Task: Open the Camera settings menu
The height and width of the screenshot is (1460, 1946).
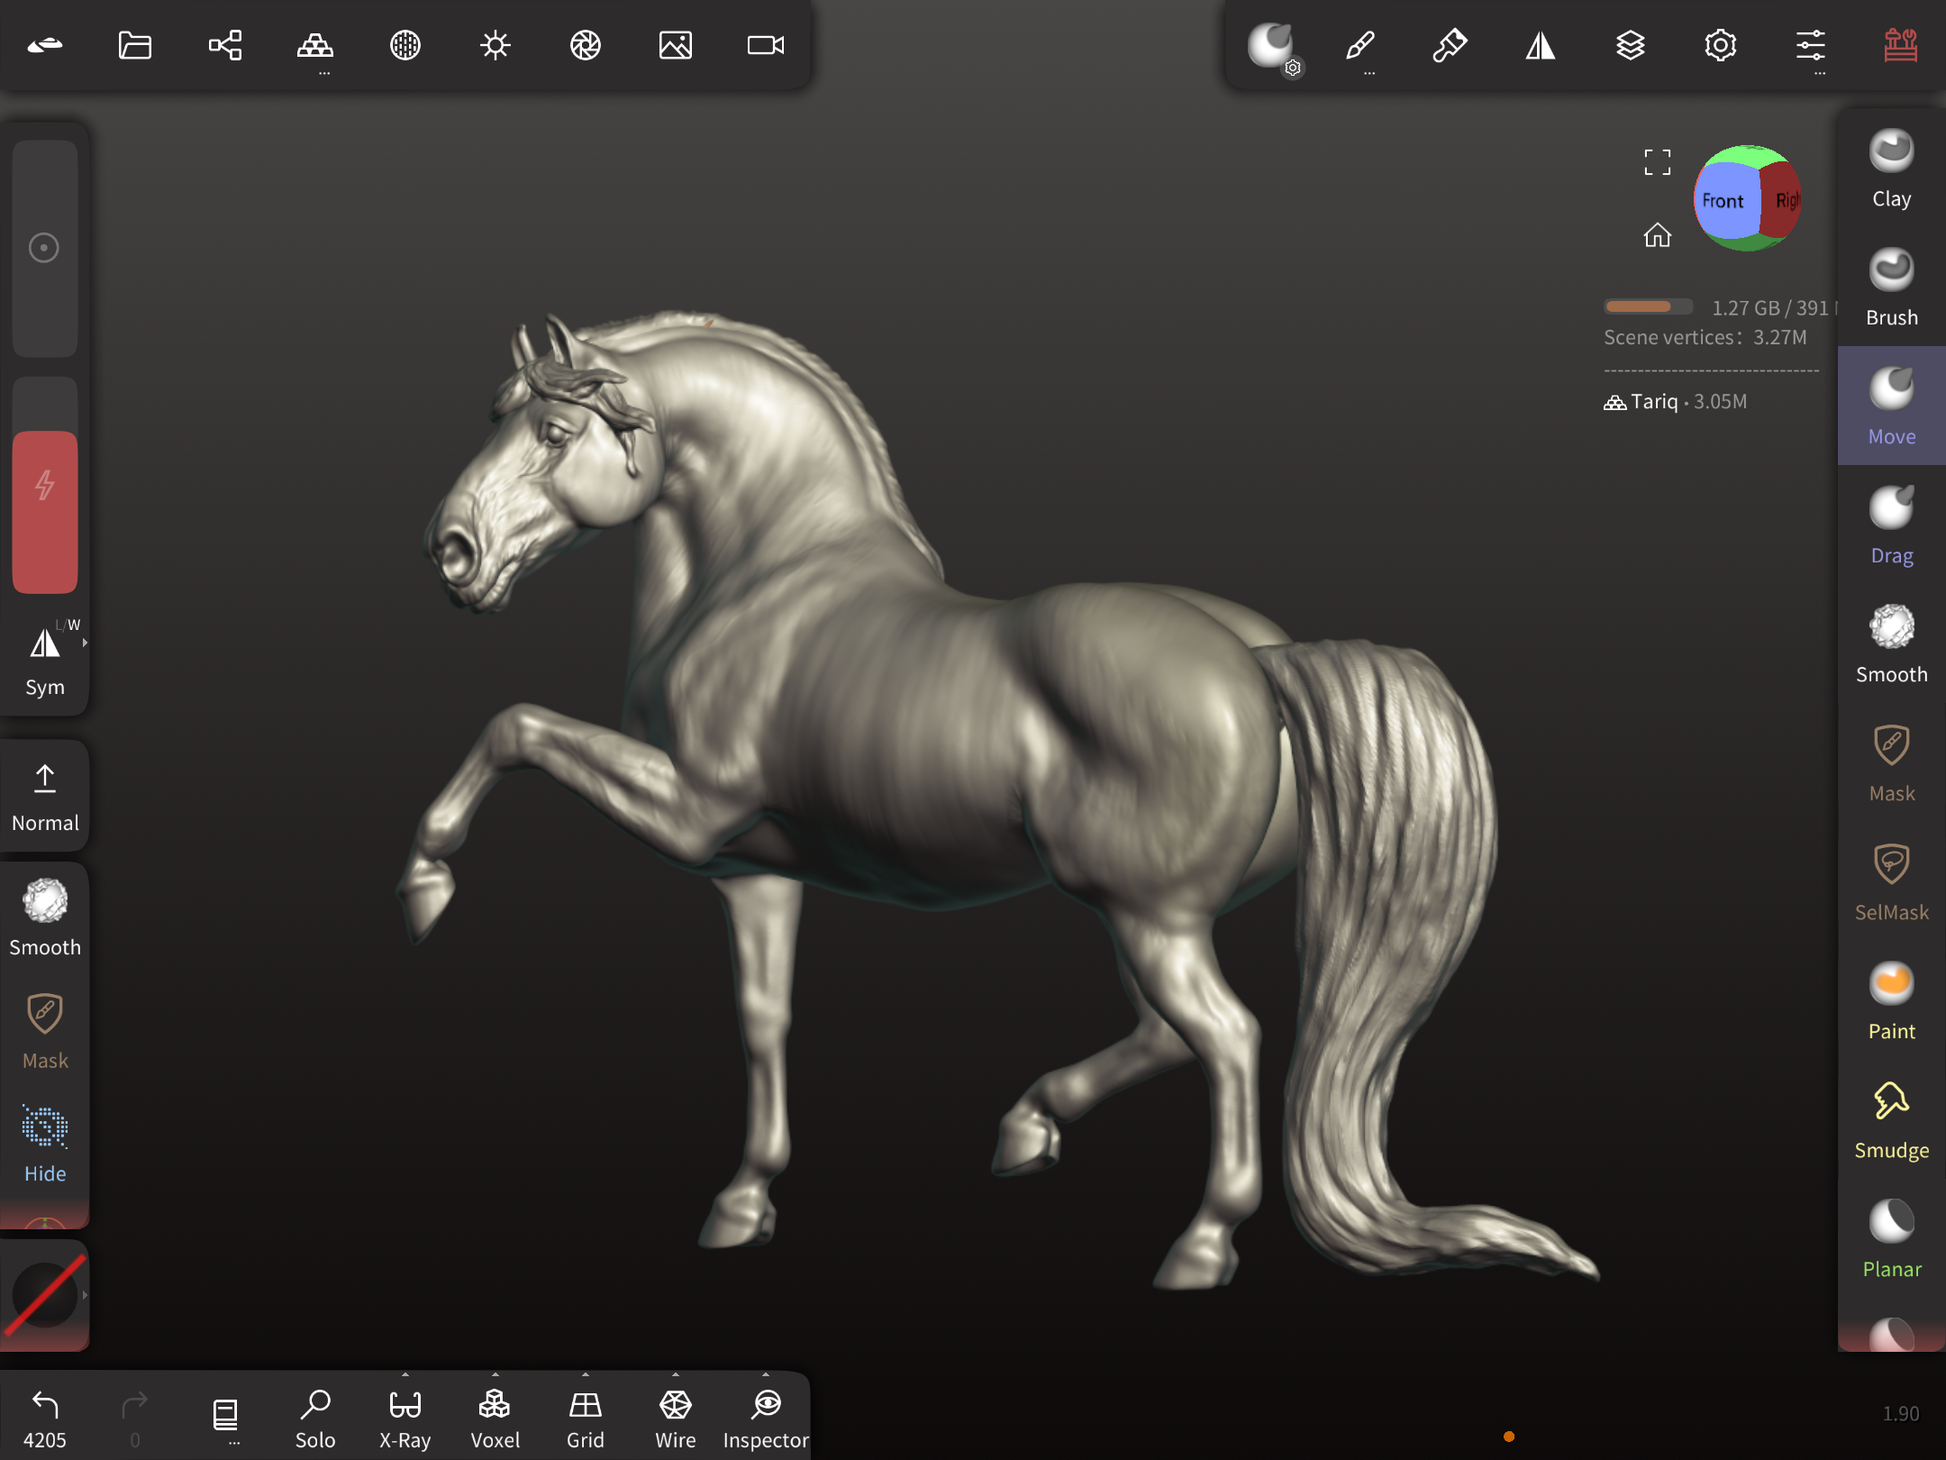Action: tap(765, 45)
